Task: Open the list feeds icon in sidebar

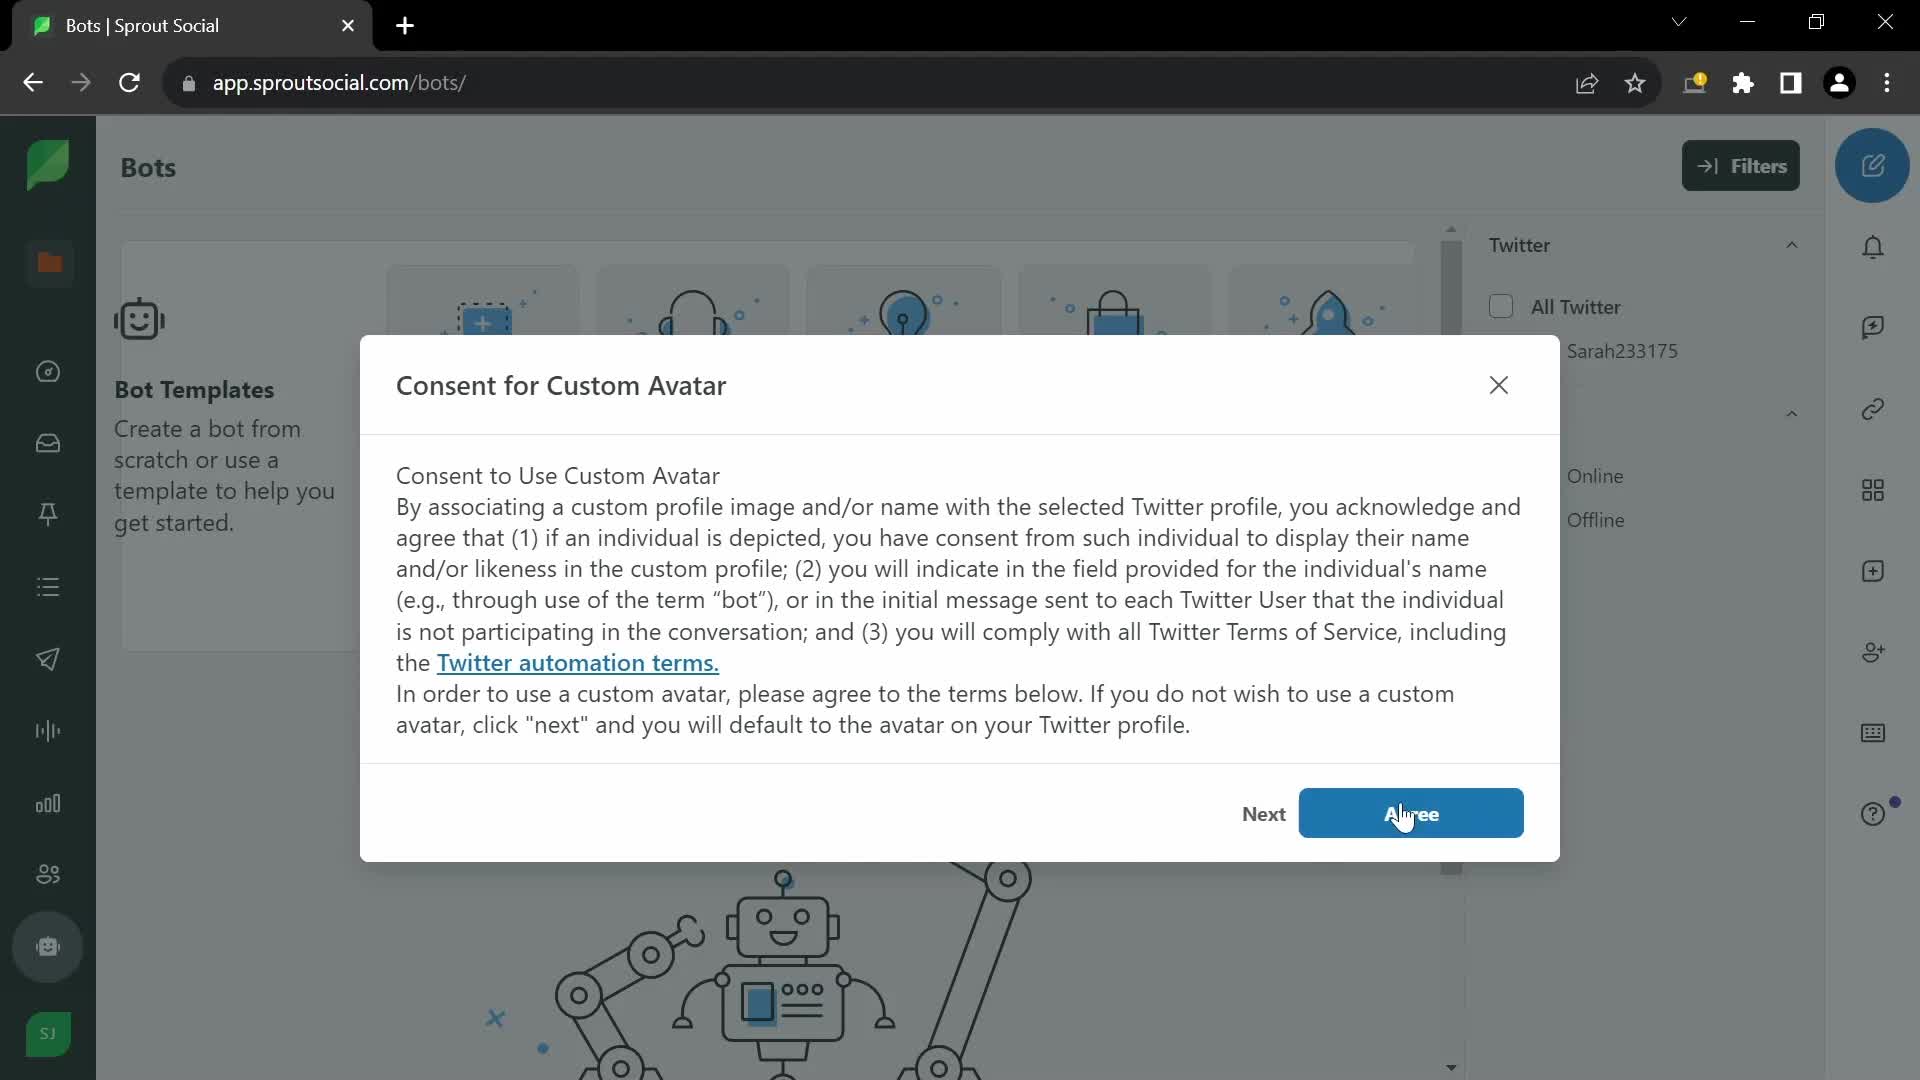Action: click(47, 587)
